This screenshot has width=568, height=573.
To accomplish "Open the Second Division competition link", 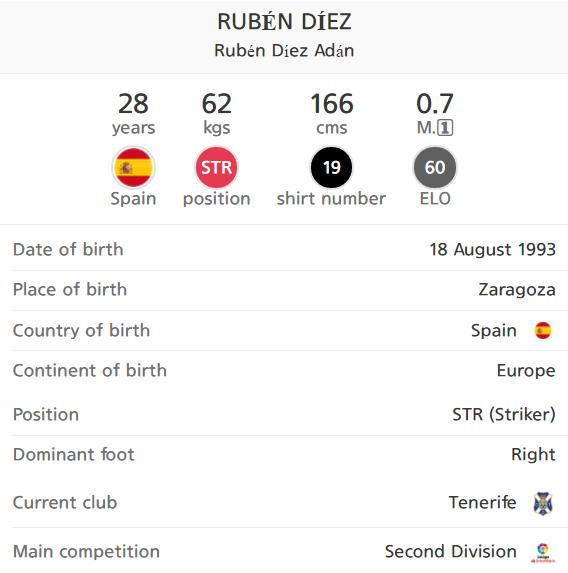I will 451,551.
